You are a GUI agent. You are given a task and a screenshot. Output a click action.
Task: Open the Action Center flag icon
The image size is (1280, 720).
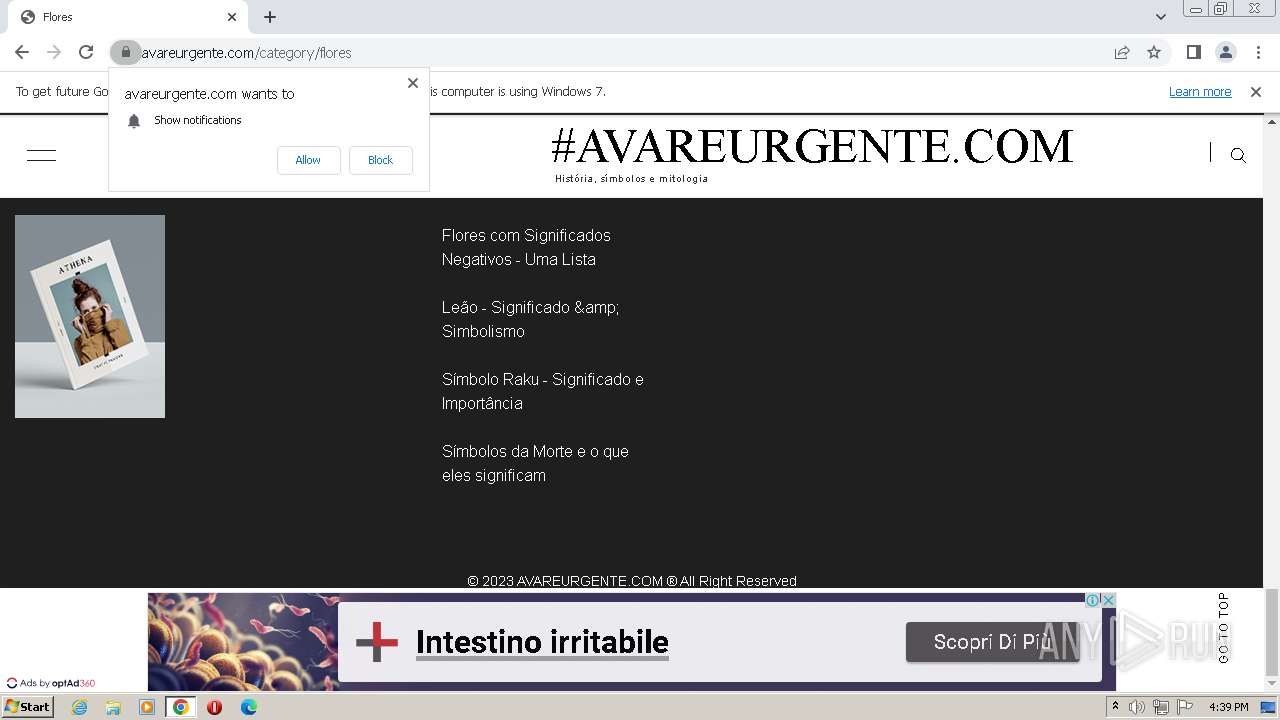(x=1185, y=707)
